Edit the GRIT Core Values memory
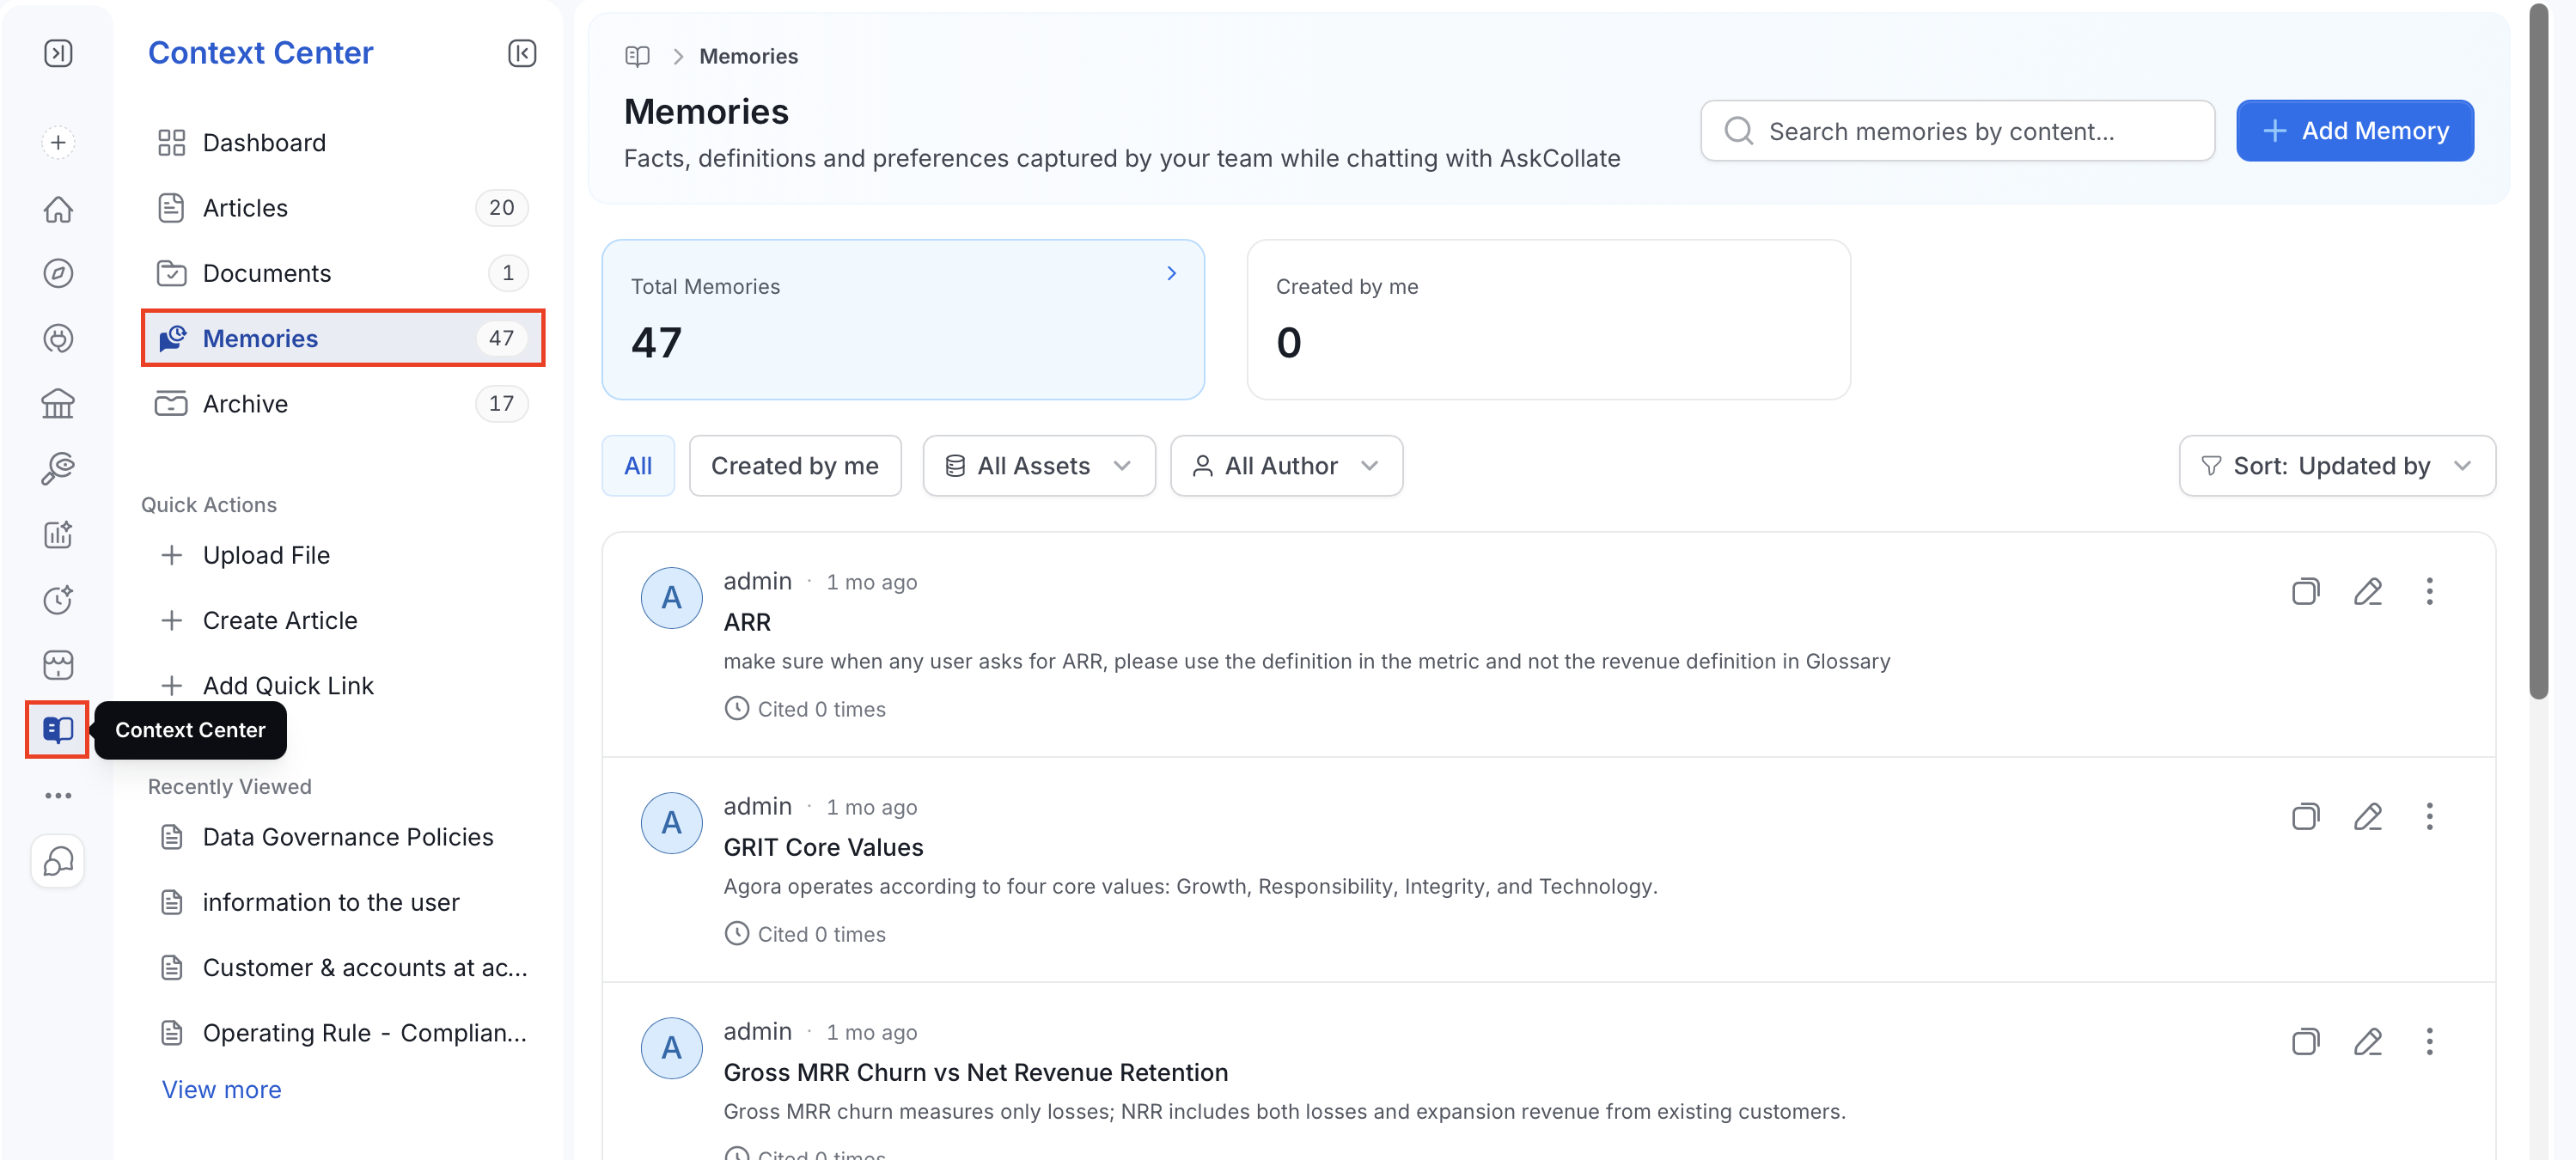Image resolution: width=2576 pixels, height=1160 pixels. [2367, 816]
